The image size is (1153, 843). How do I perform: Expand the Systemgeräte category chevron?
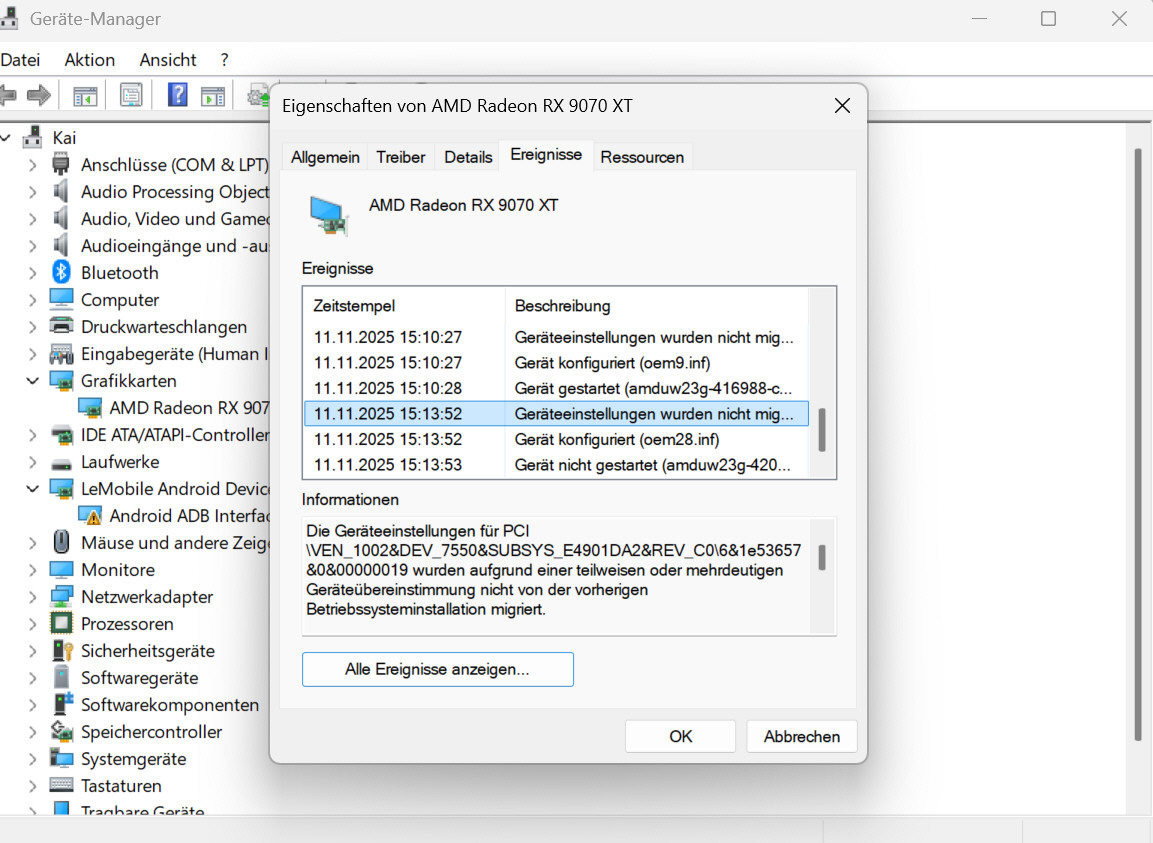coord(32,759)
